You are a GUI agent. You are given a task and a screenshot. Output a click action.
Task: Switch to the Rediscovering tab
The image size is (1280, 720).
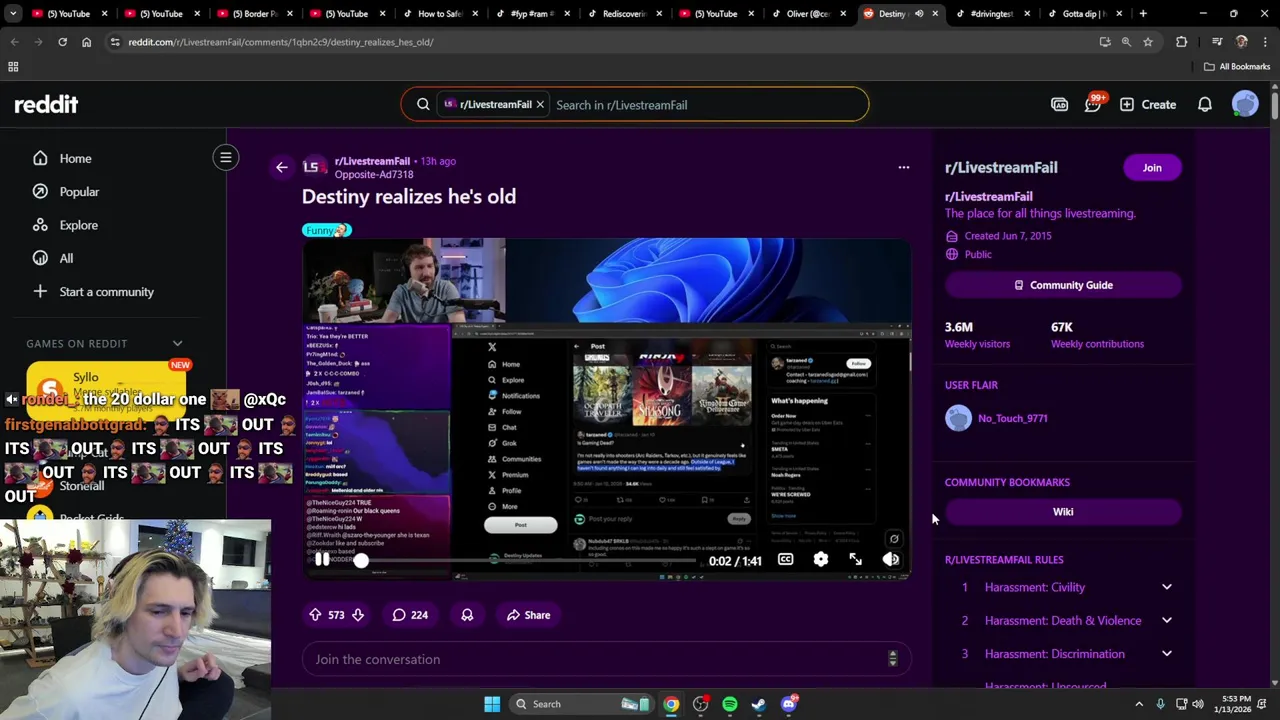coord(623,14)
